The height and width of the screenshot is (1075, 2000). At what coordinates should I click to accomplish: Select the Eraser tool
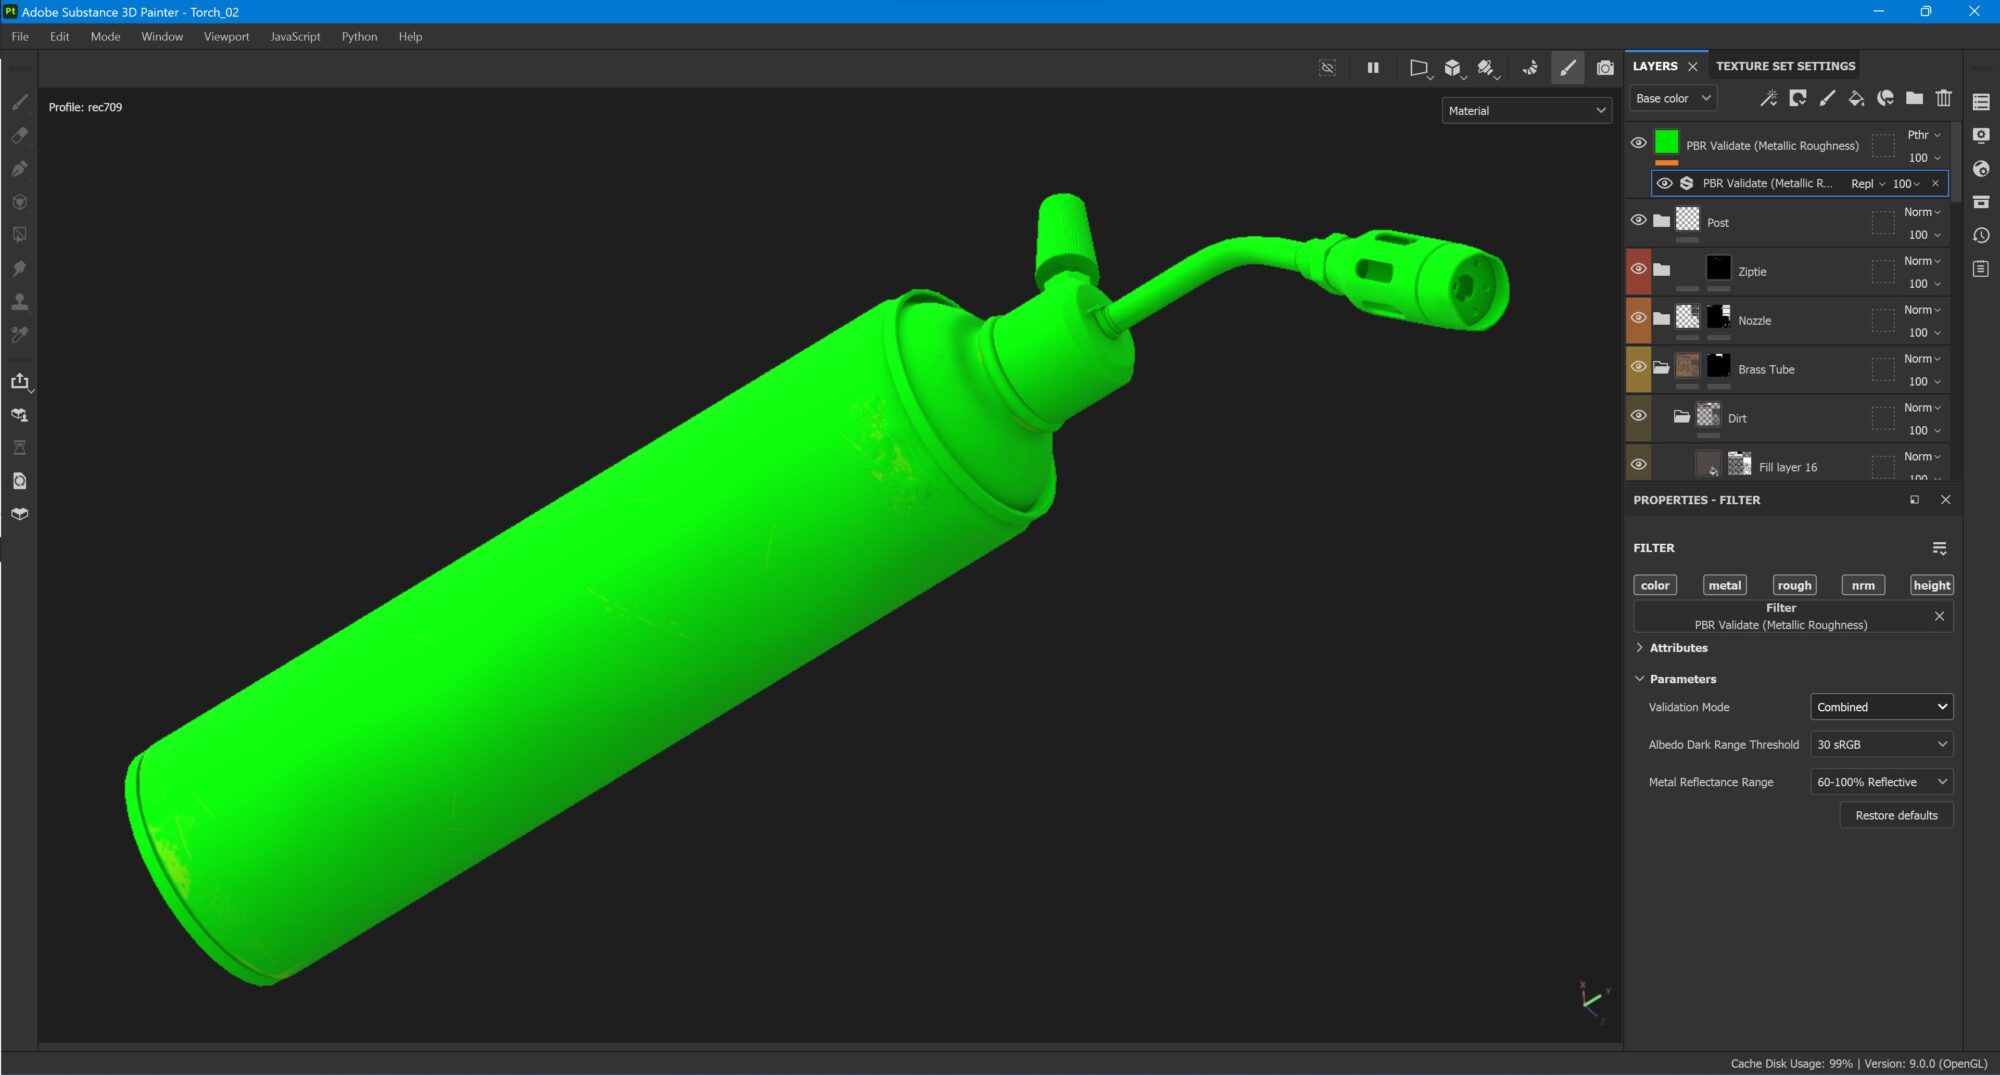[x=20, y=135]
